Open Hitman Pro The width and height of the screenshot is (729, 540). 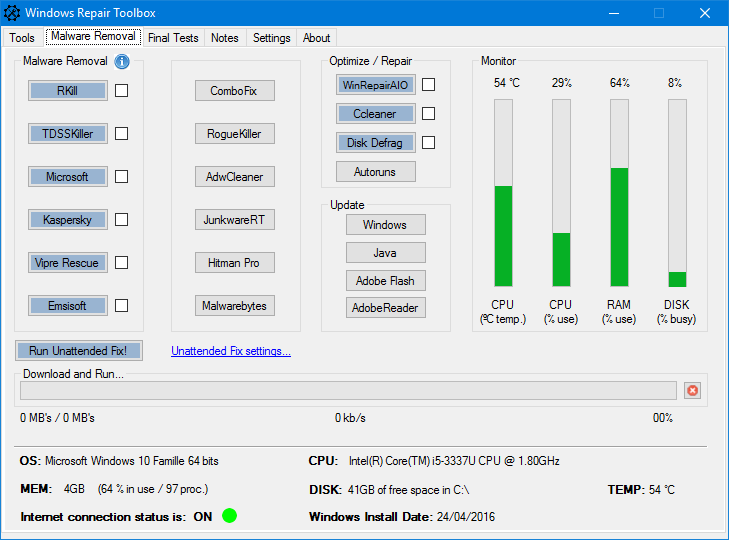click(x=235, y=262)
